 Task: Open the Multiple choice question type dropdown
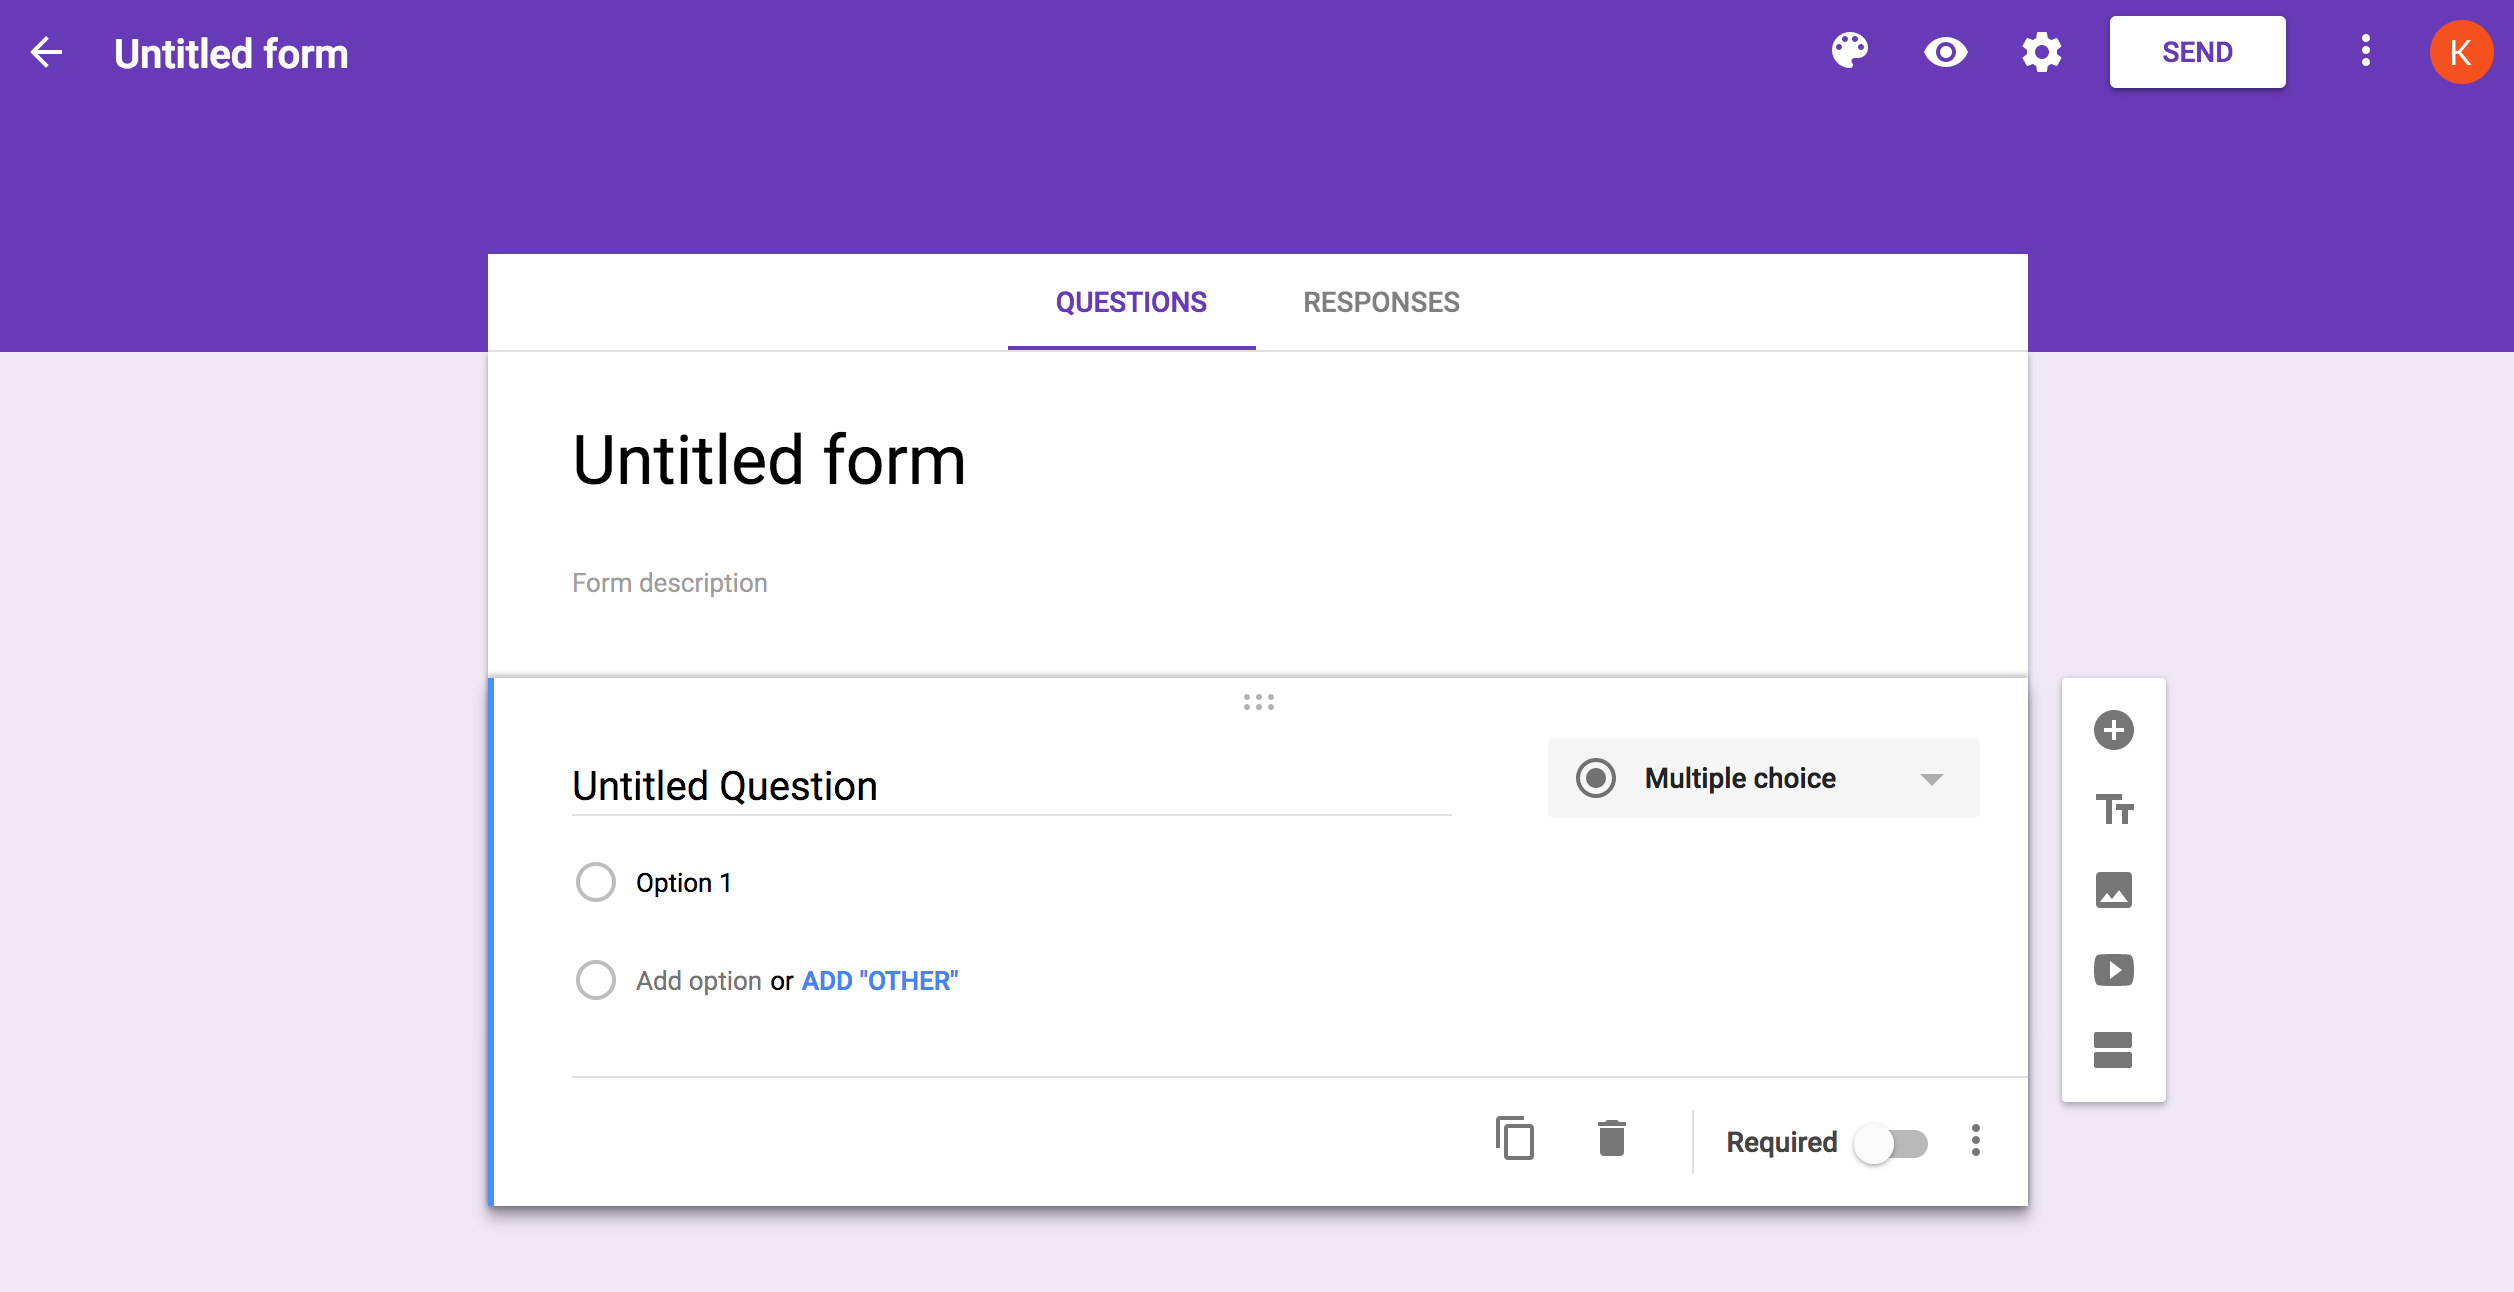click(1763, 778)
